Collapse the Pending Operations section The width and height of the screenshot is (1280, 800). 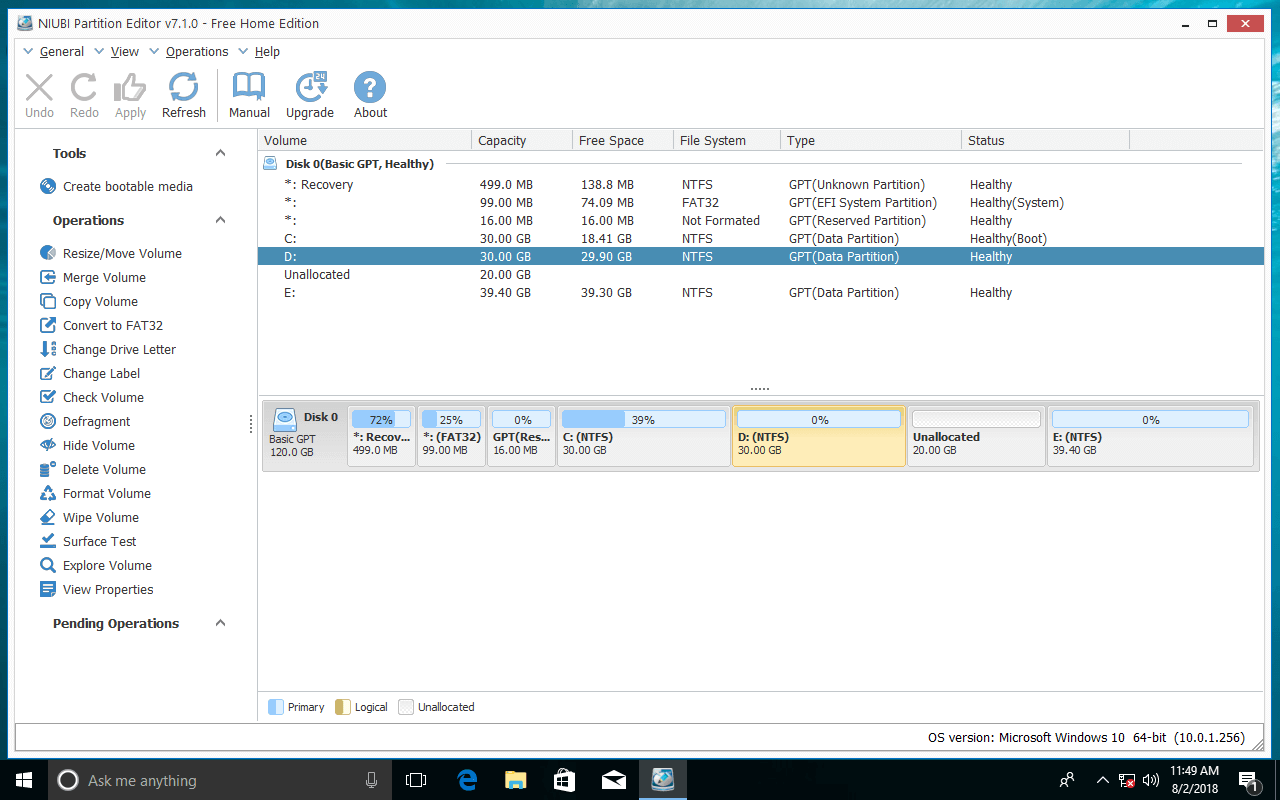(221, 623)
